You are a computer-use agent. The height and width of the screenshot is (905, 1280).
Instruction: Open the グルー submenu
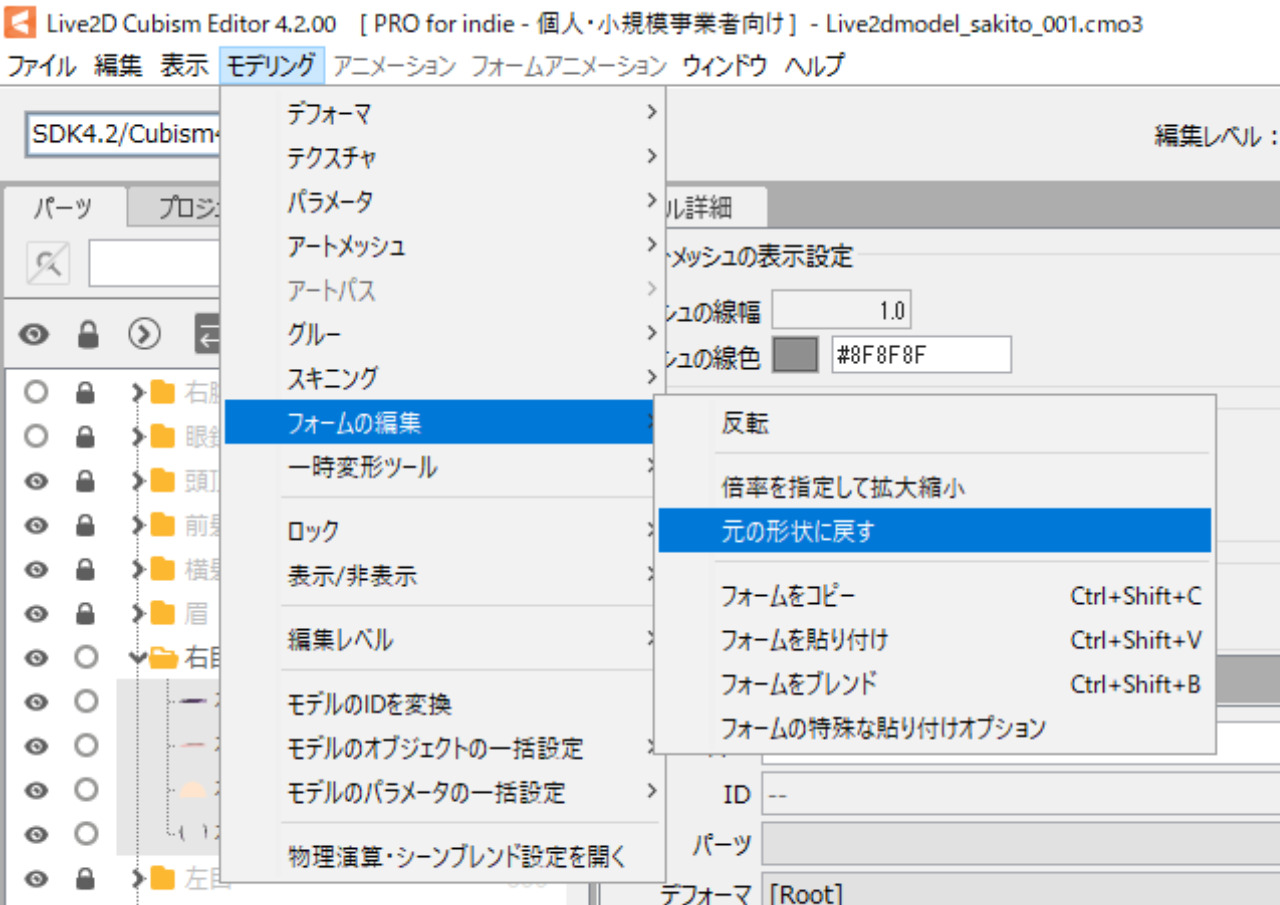(443, 334)
